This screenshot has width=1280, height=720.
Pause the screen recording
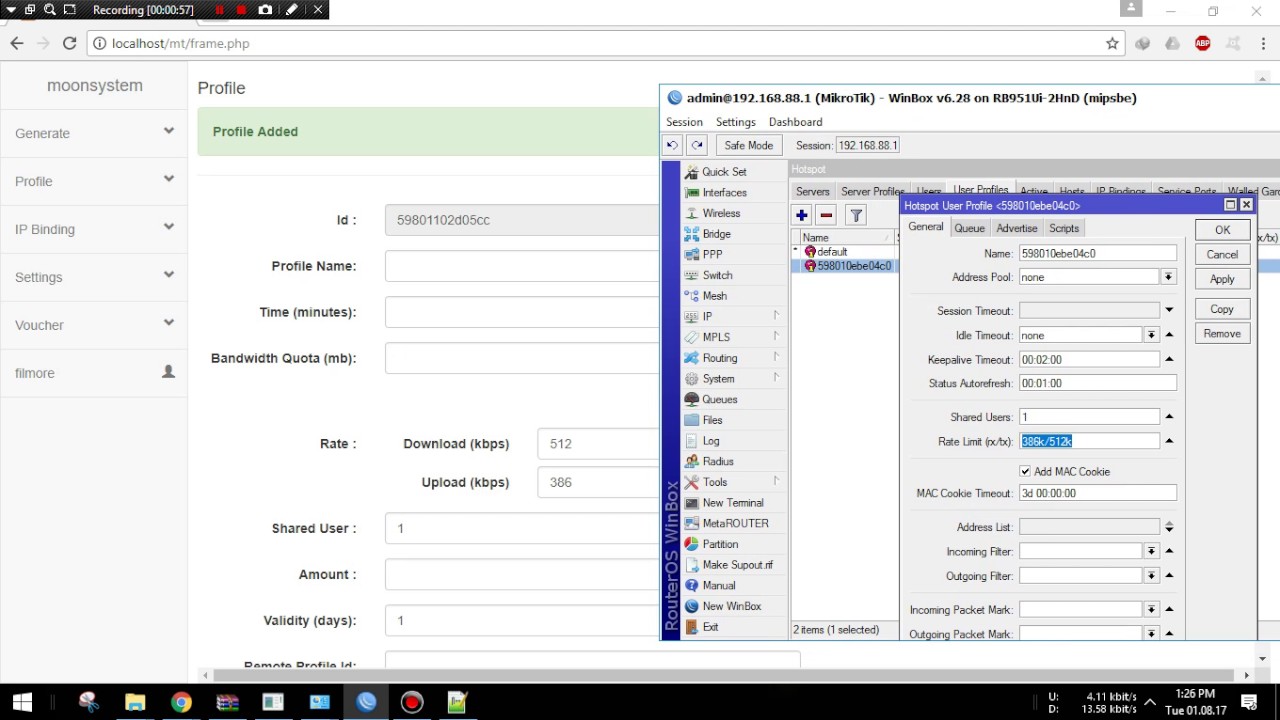(219, 10)
